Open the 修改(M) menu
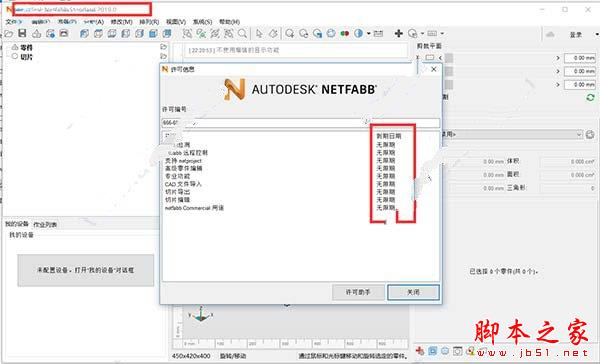Viewport: 600px width, 364px height. click(x=121, y=22)
